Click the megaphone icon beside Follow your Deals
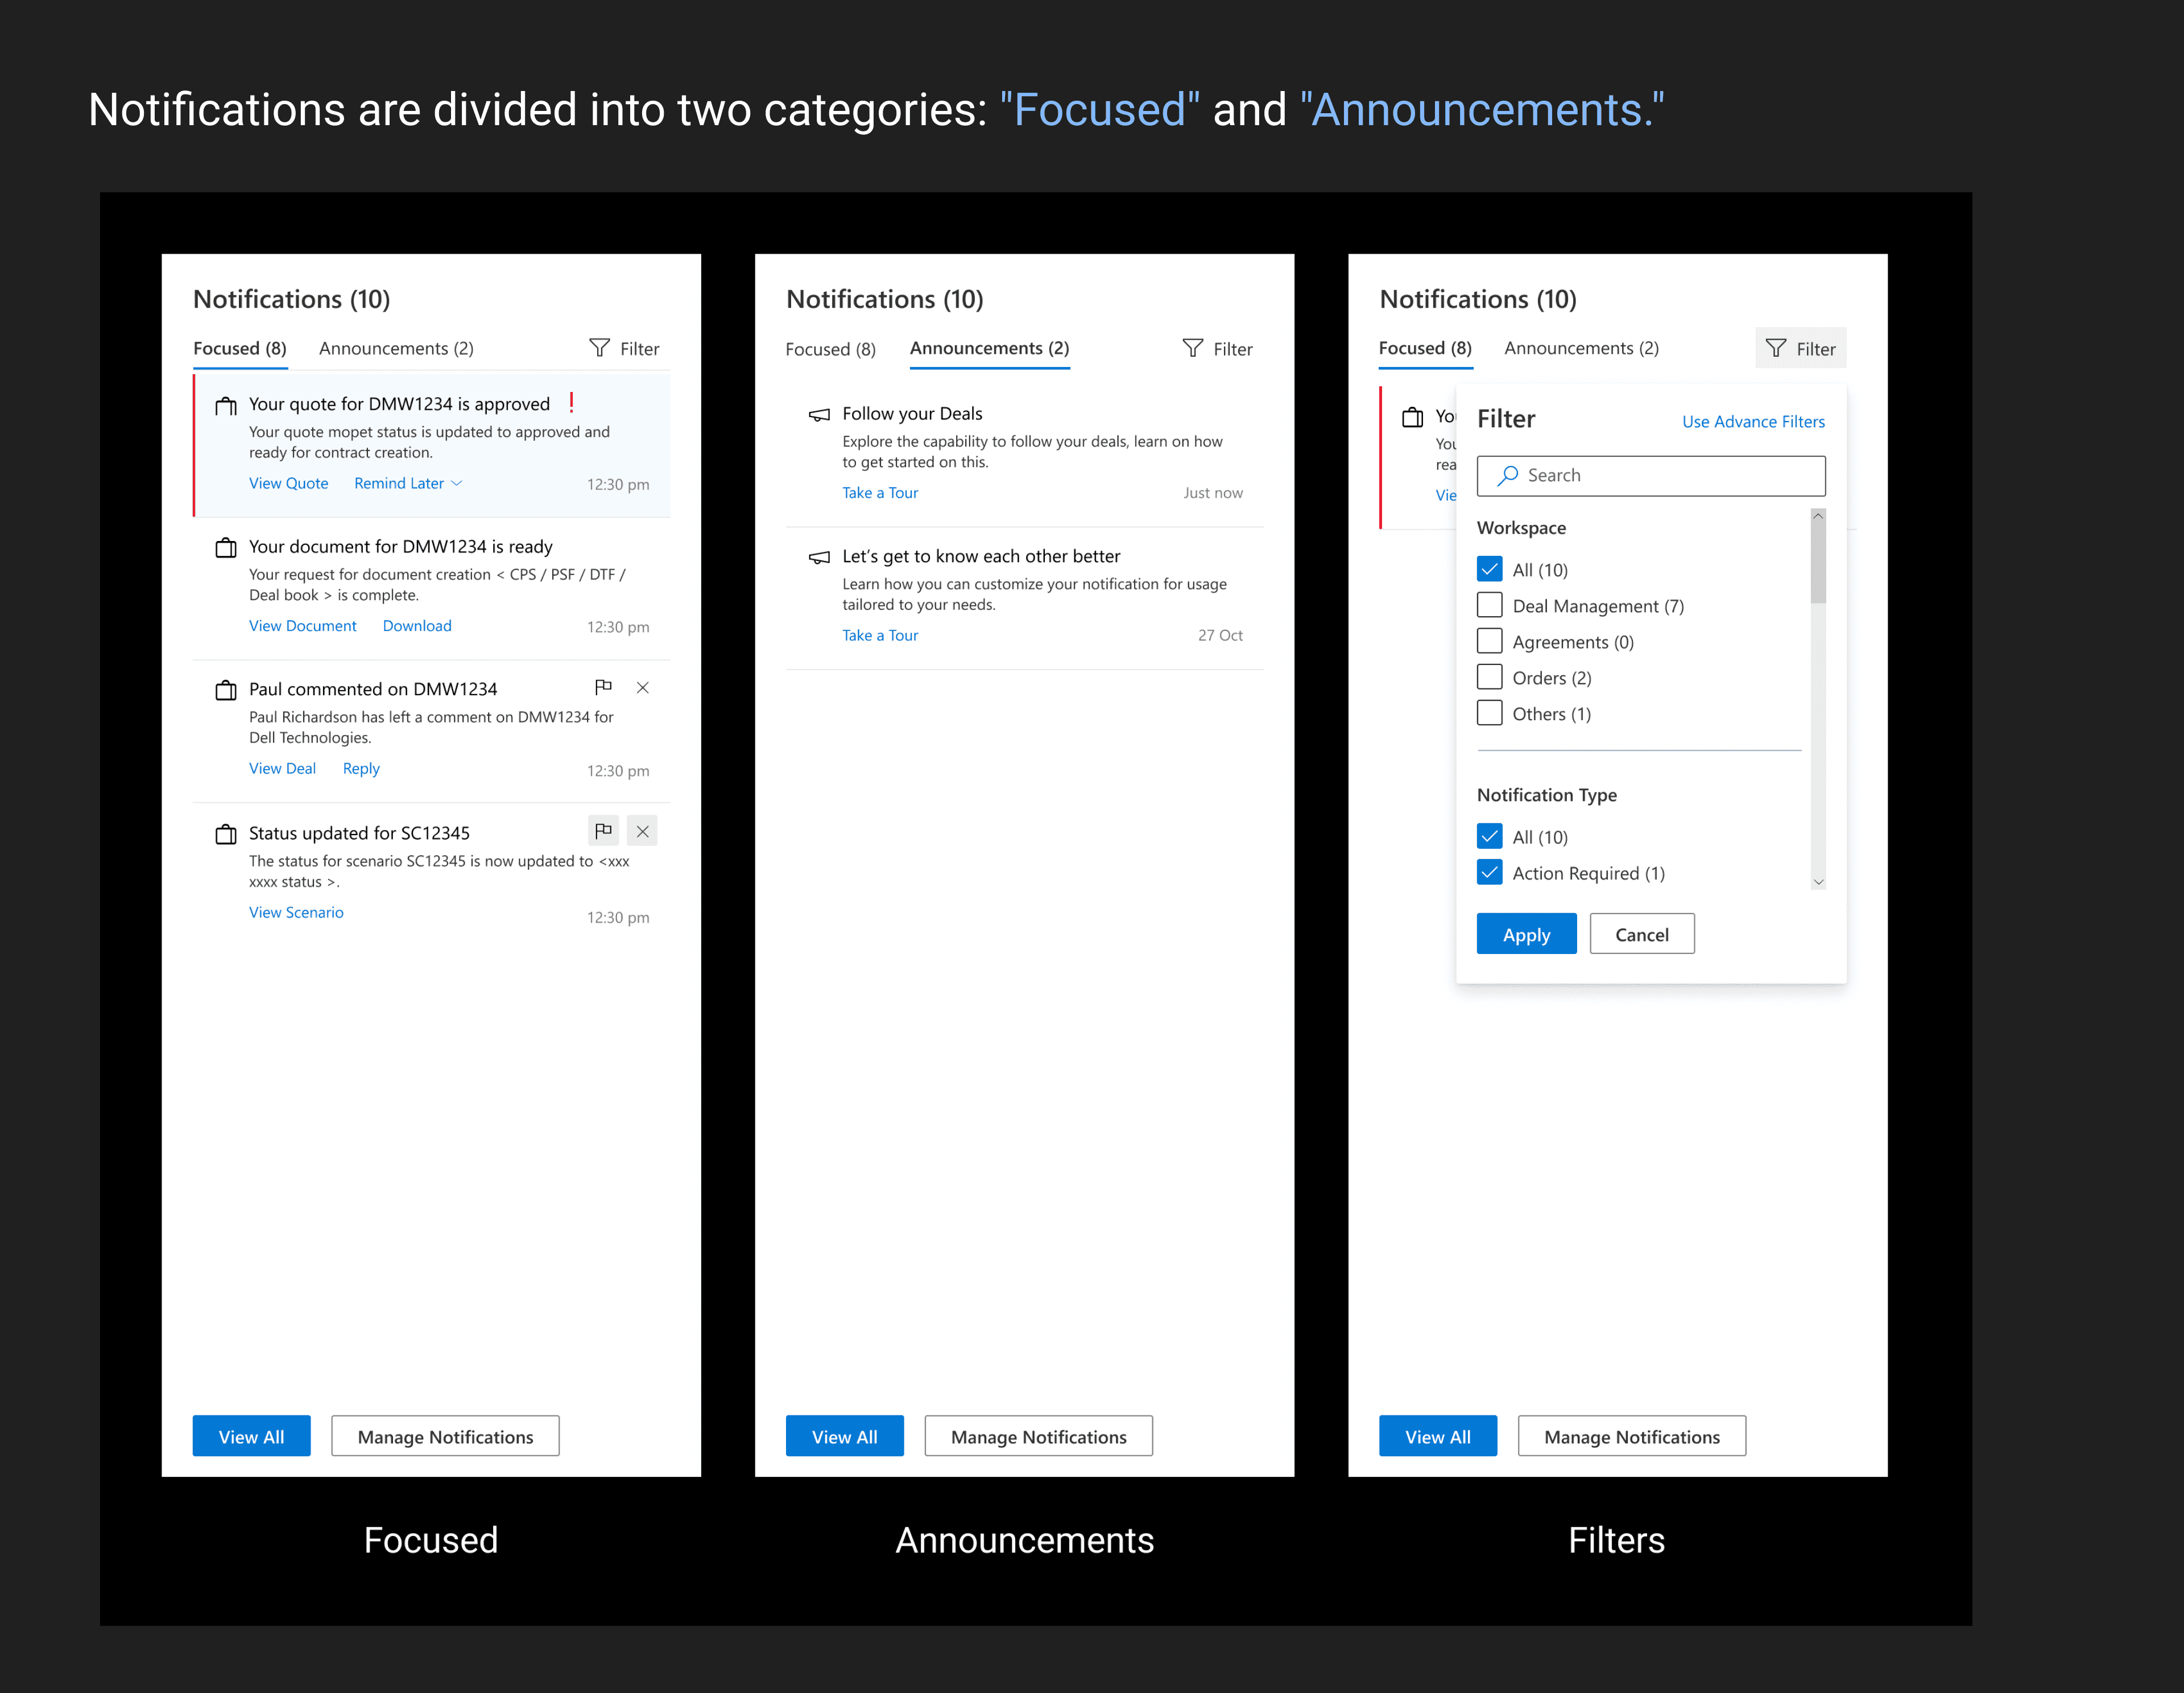Screen dimensions: 2184x1693 pos(819,414)
